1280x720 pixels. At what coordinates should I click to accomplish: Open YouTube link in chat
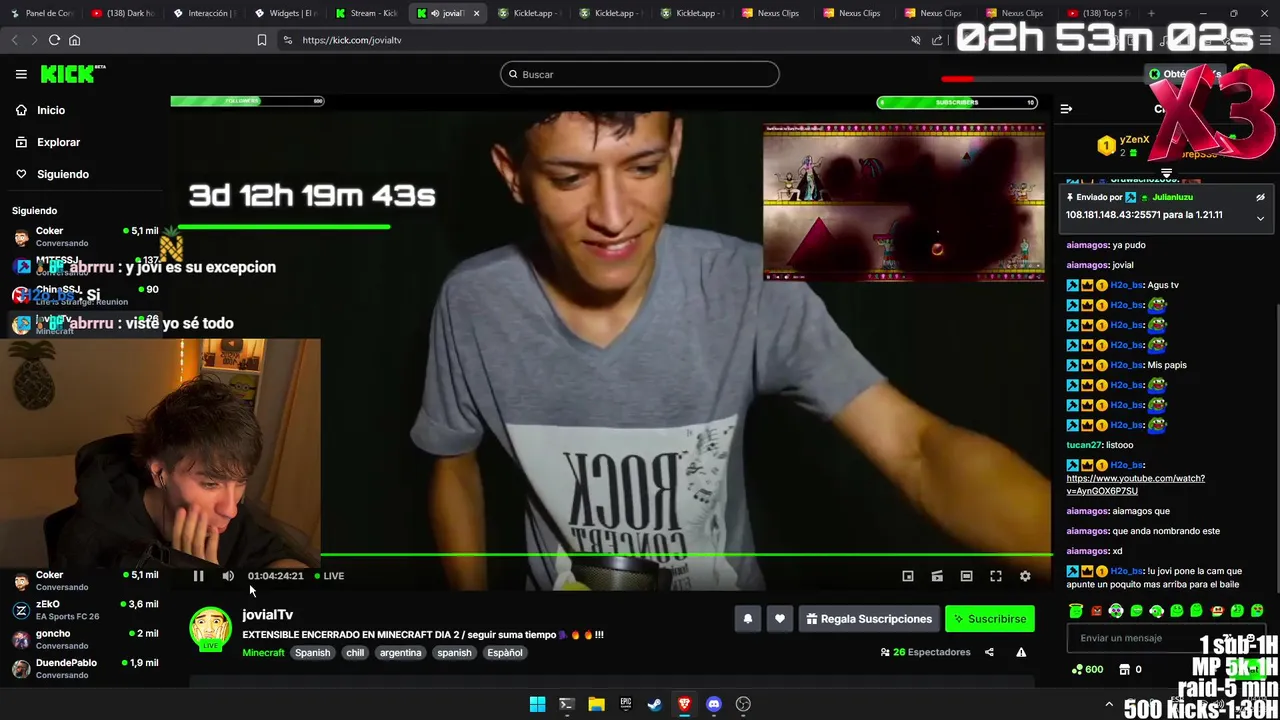coord(1135,485)
